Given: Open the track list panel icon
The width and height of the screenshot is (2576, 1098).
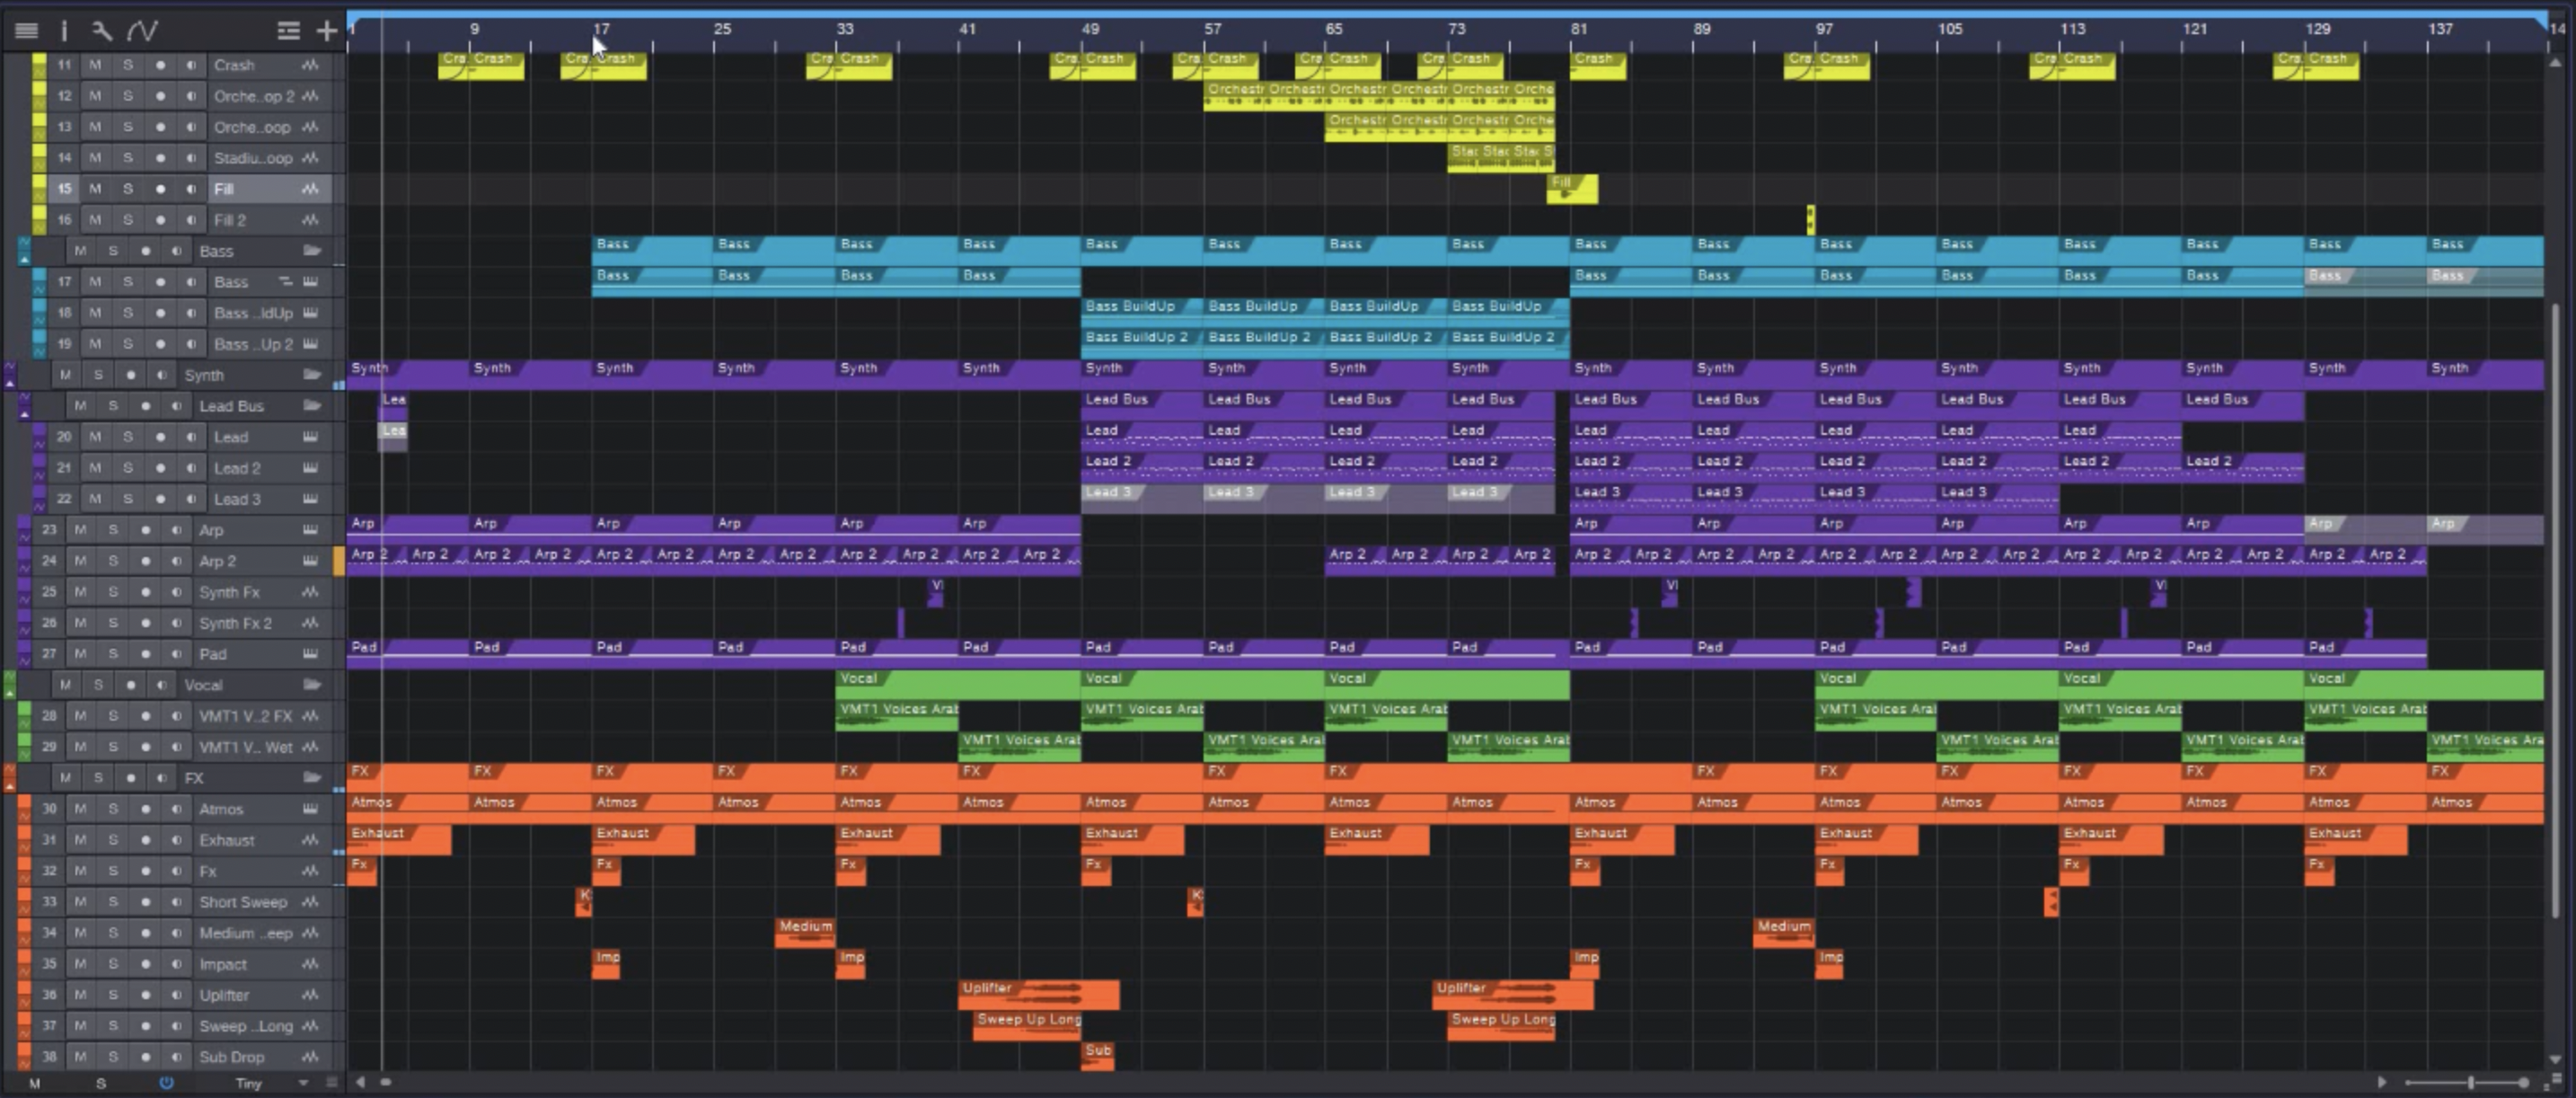Looking at the screenshot, I should click(x=26, y=31).
